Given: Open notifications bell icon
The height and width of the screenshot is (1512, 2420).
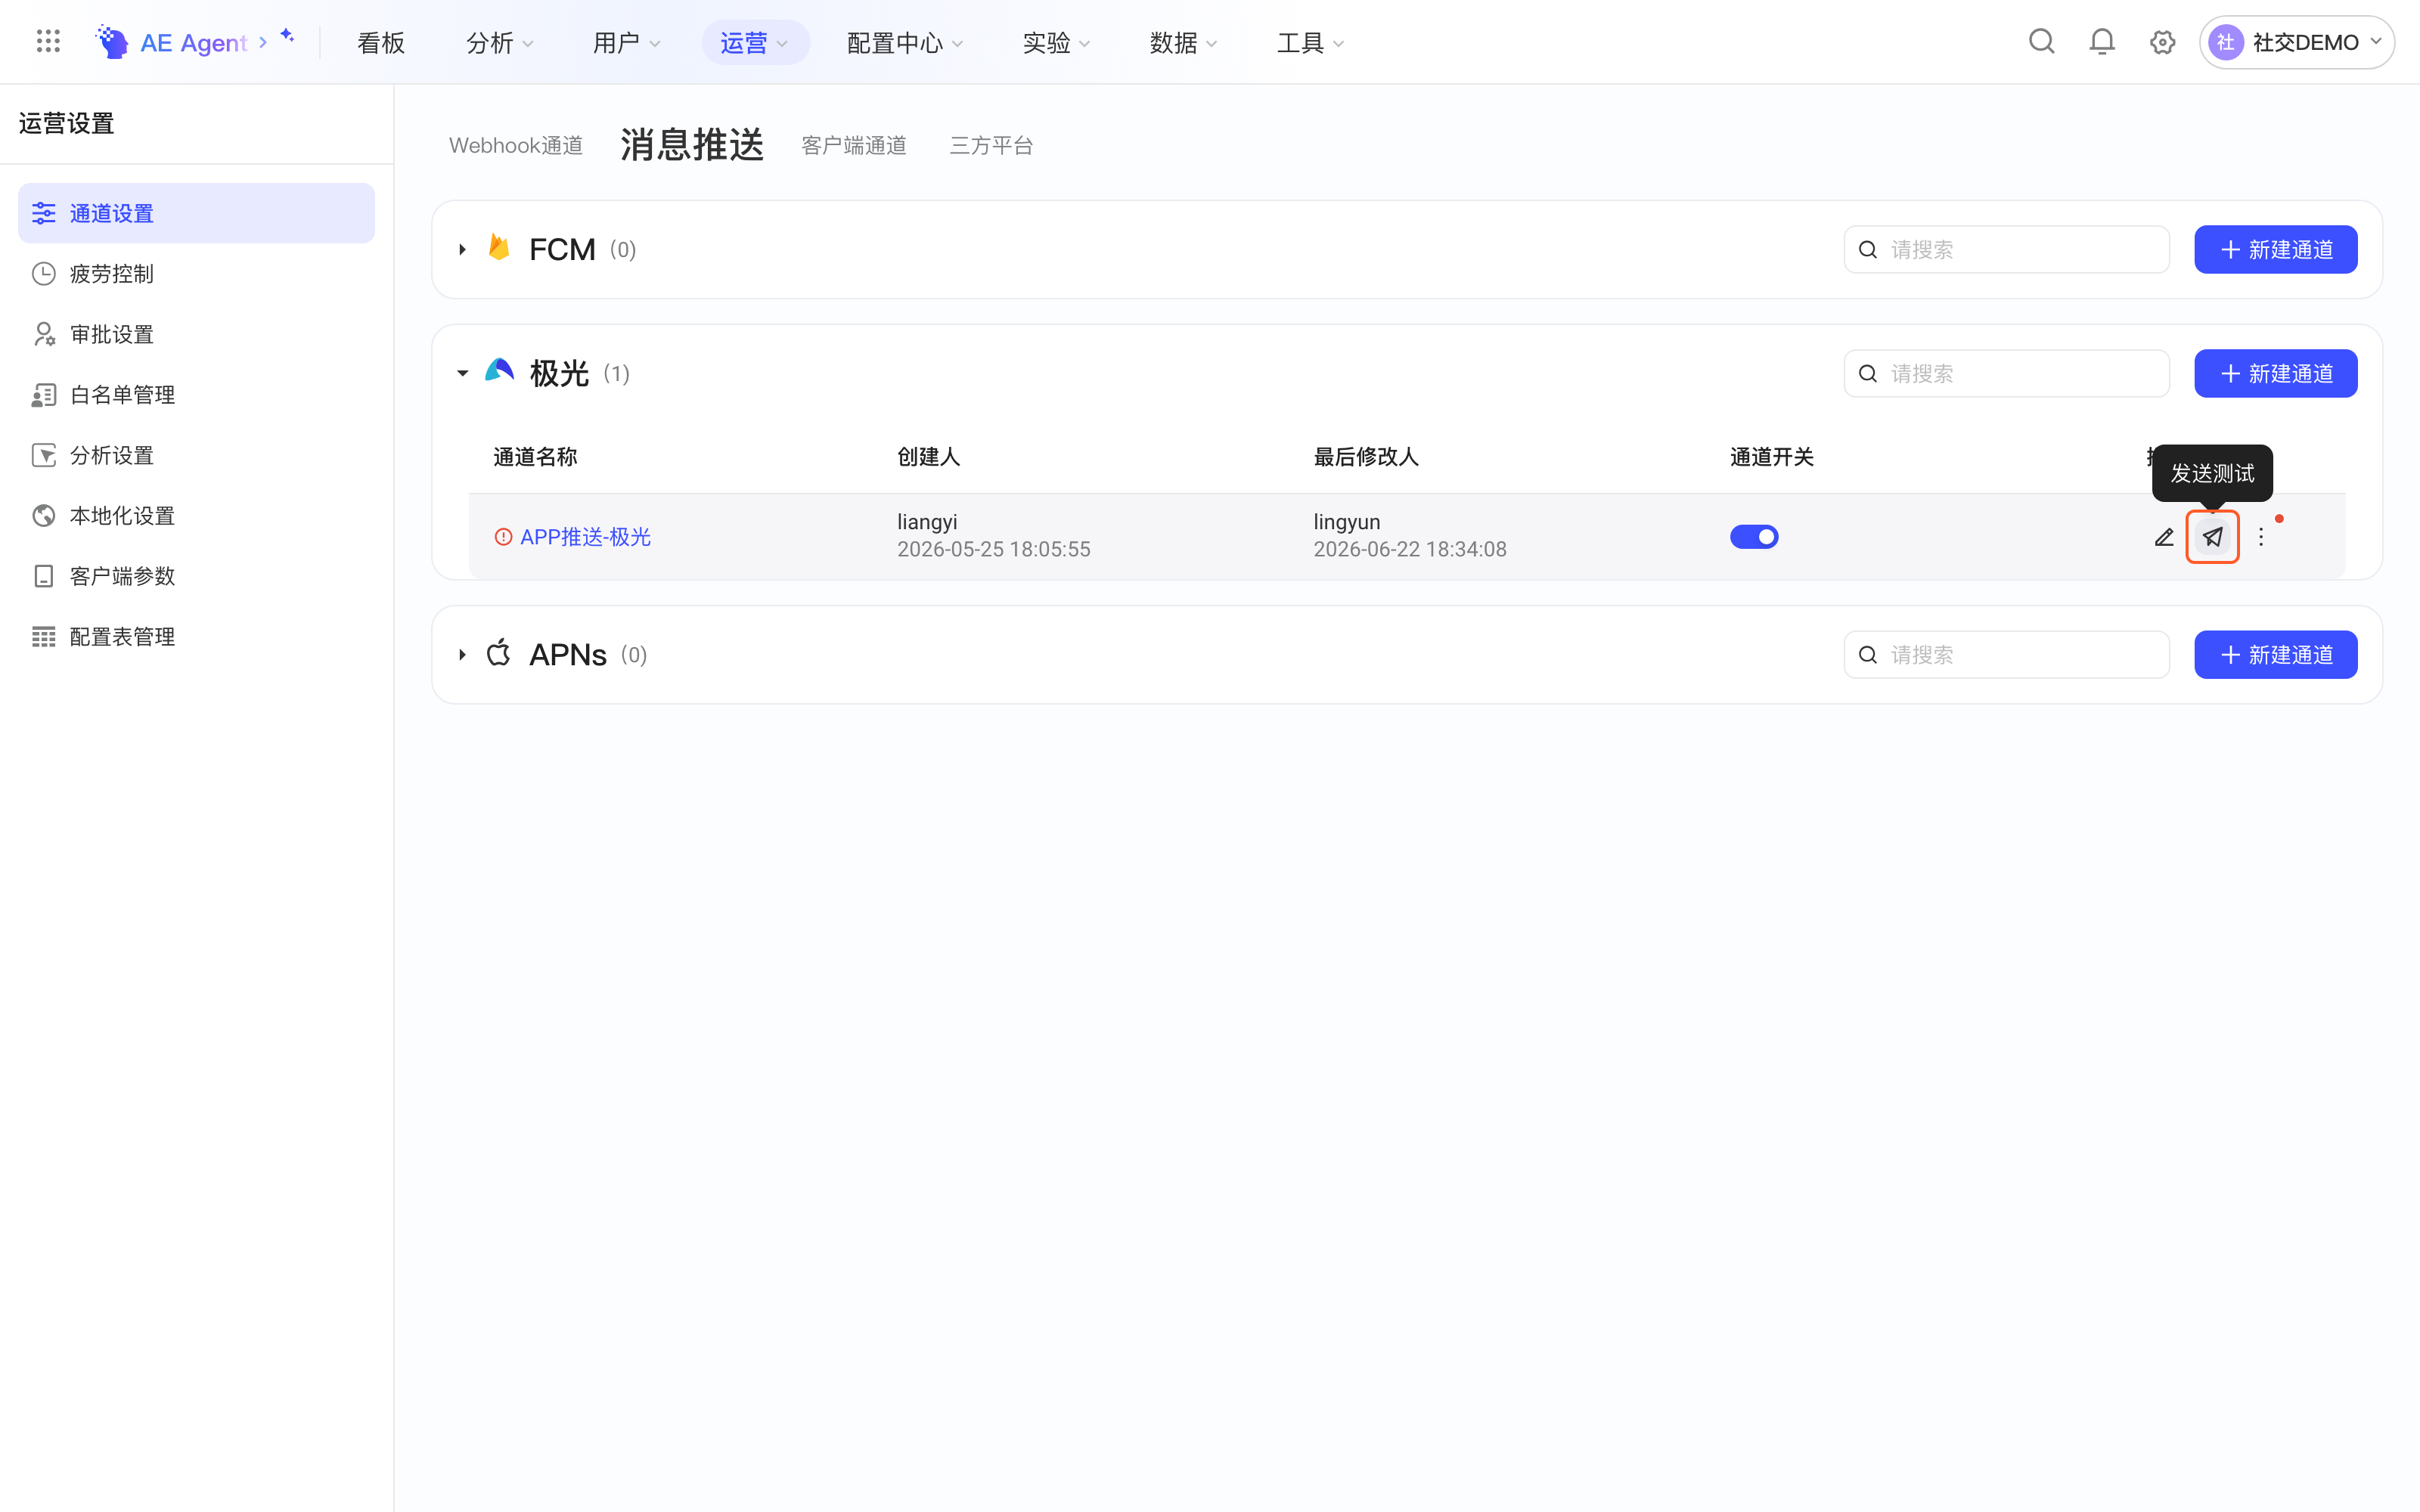Looking at the screenshot, I should coord(2102,42).
